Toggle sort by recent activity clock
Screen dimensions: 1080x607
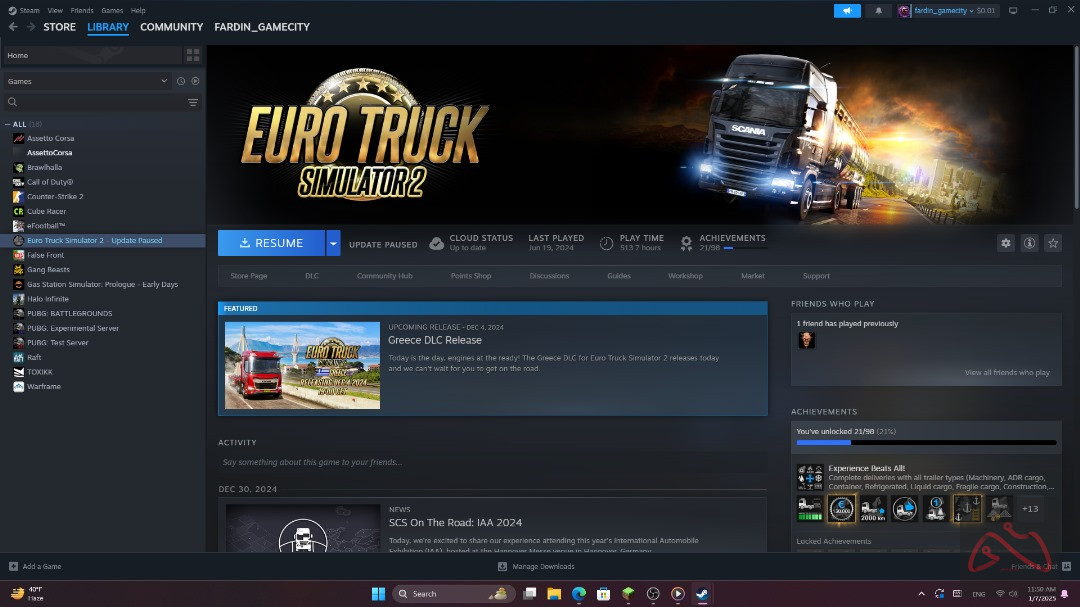point(181,81)
